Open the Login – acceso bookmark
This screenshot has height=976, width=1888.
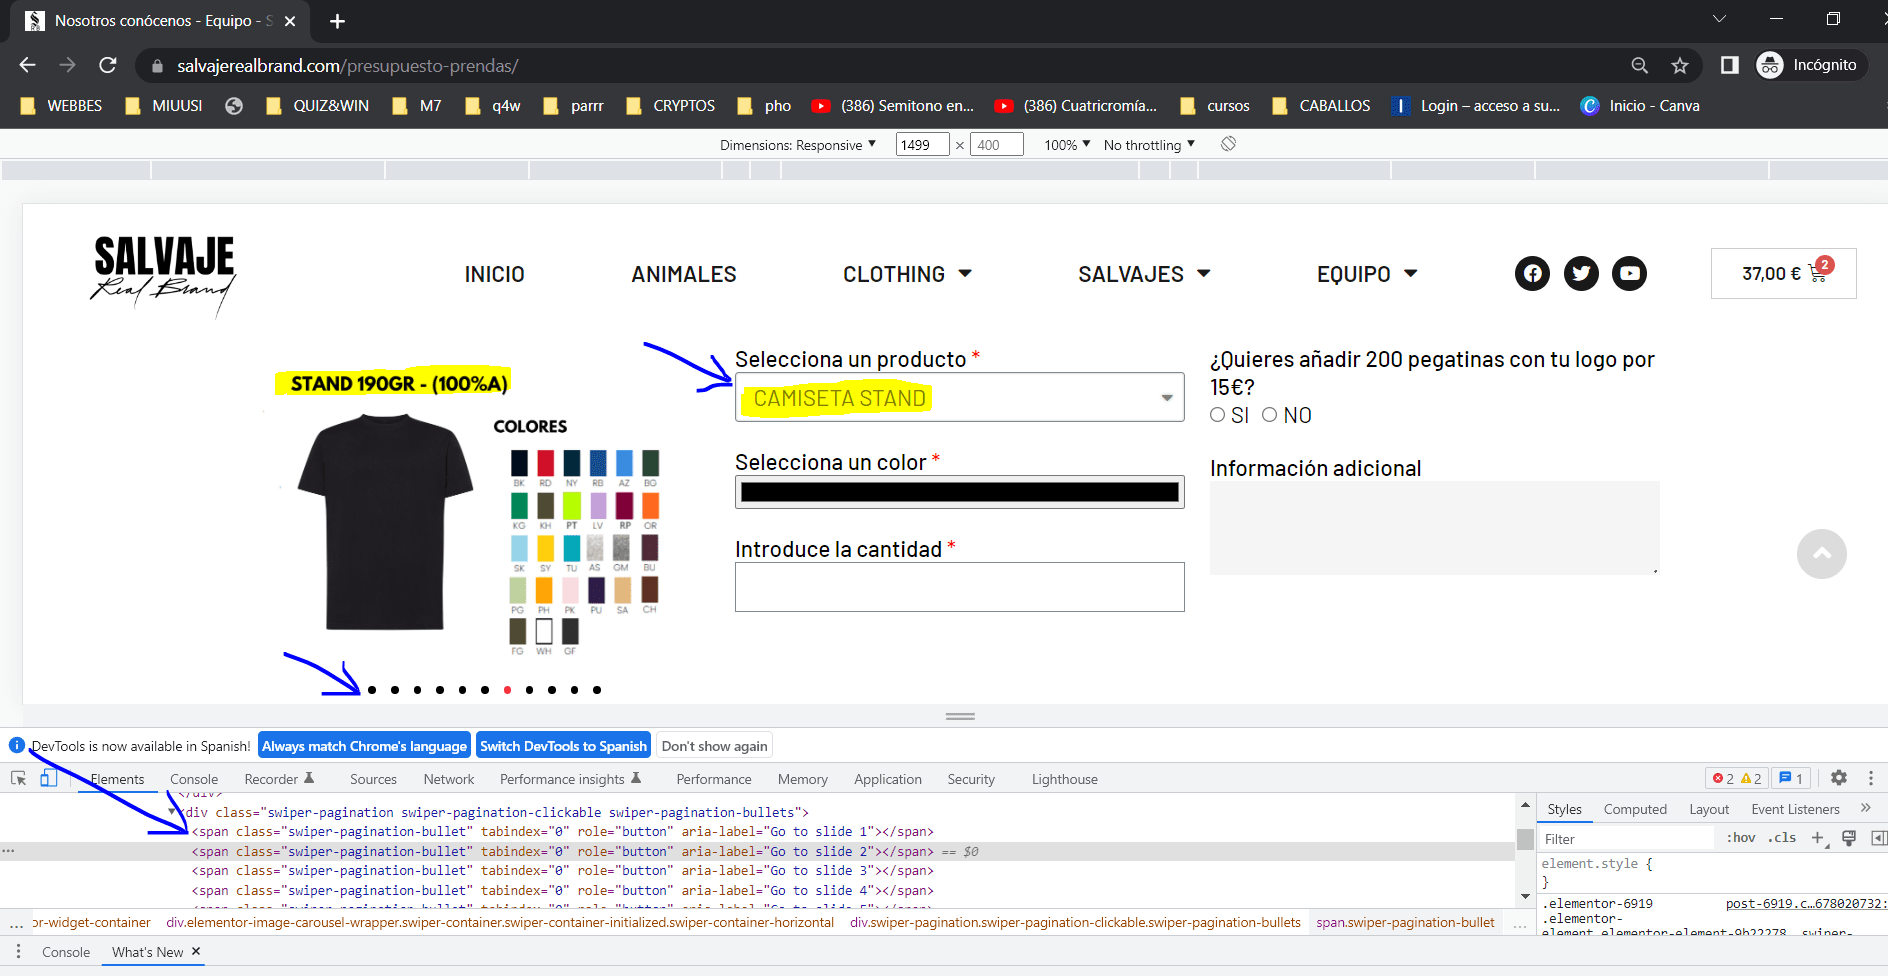[x=1476, y=106]
